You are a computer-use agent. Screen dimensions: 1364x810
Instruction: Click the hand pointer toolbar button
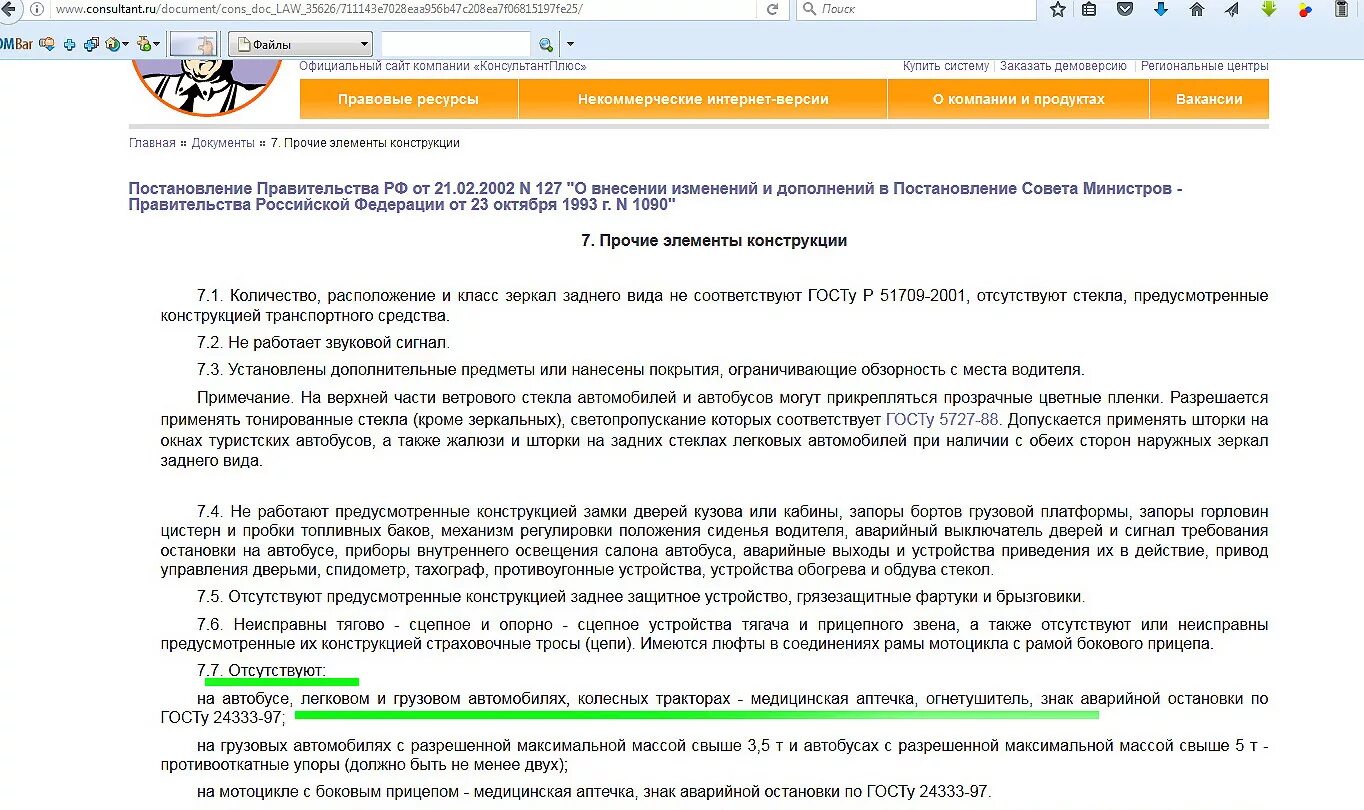coord(194,44)
